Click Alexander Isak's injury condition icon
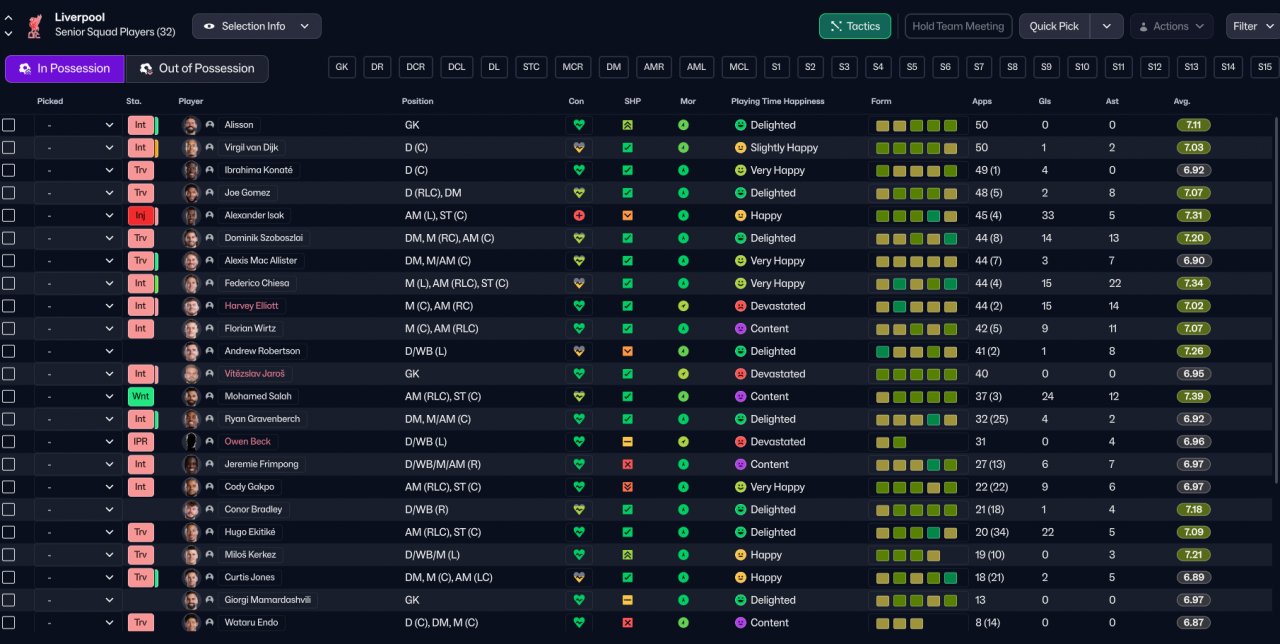 pos(578,215)
